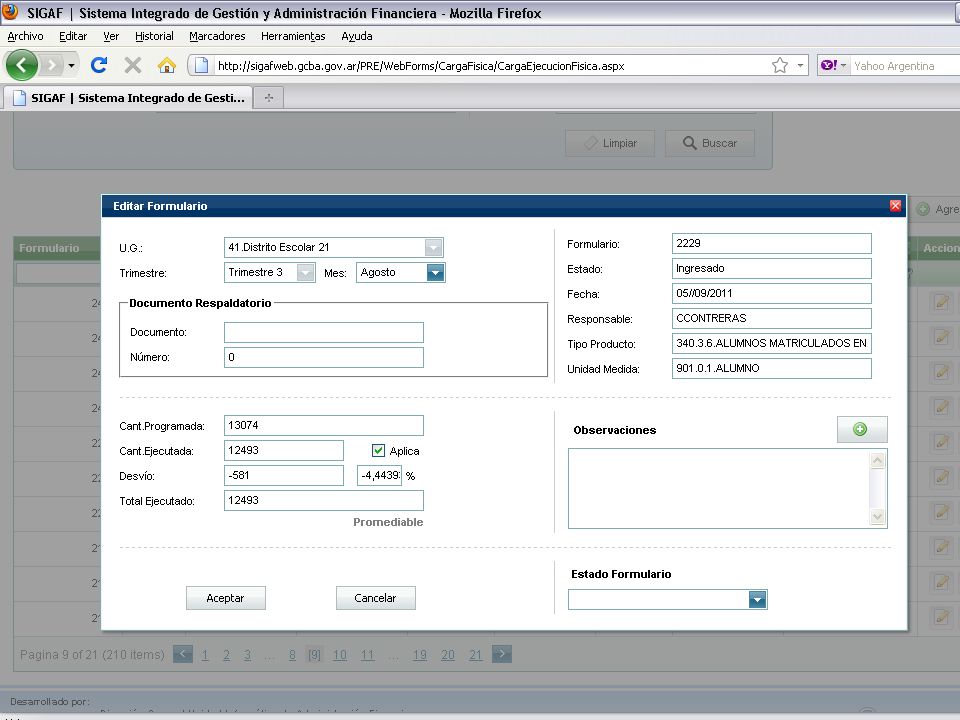Click the Documento text field
This screenshot has height=720, width=960.
323,332
